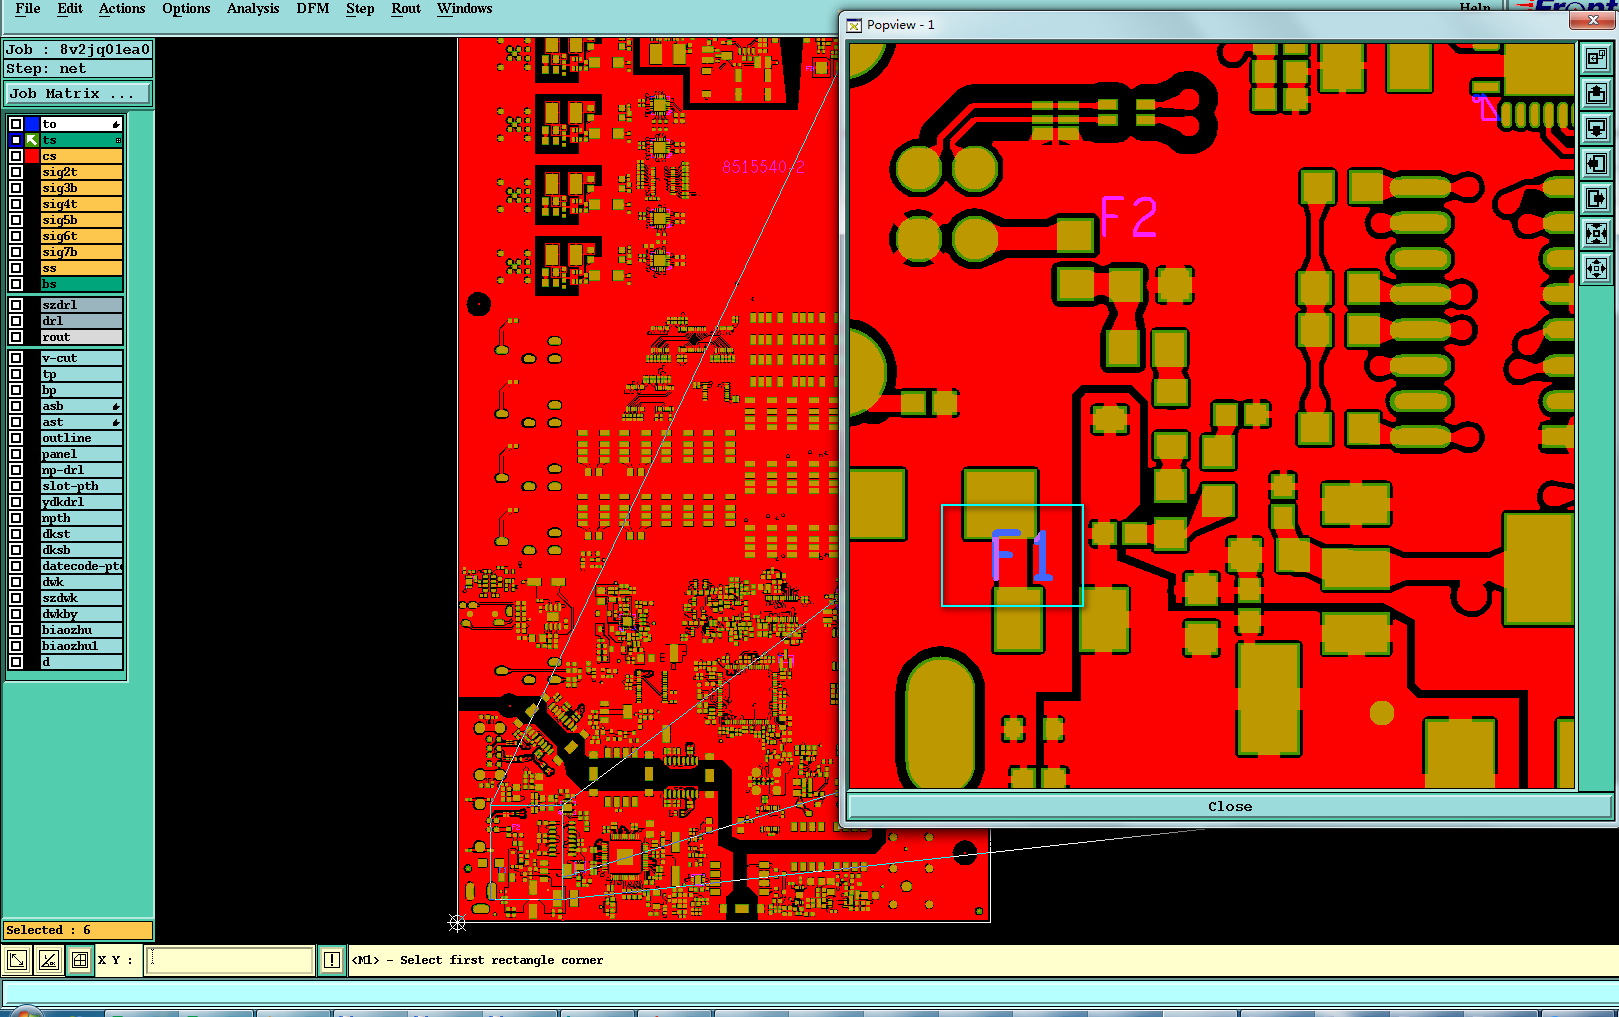Toggle checkbox for layer ss

[16, 268]
